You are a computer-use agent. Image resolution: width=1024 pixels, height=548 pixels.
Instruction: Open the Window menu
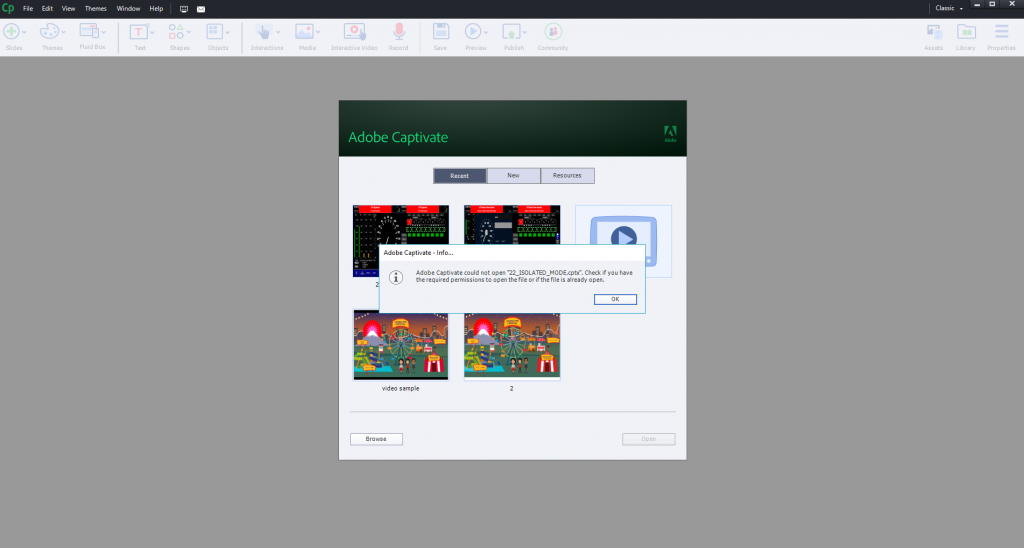[x=128, y=8]
